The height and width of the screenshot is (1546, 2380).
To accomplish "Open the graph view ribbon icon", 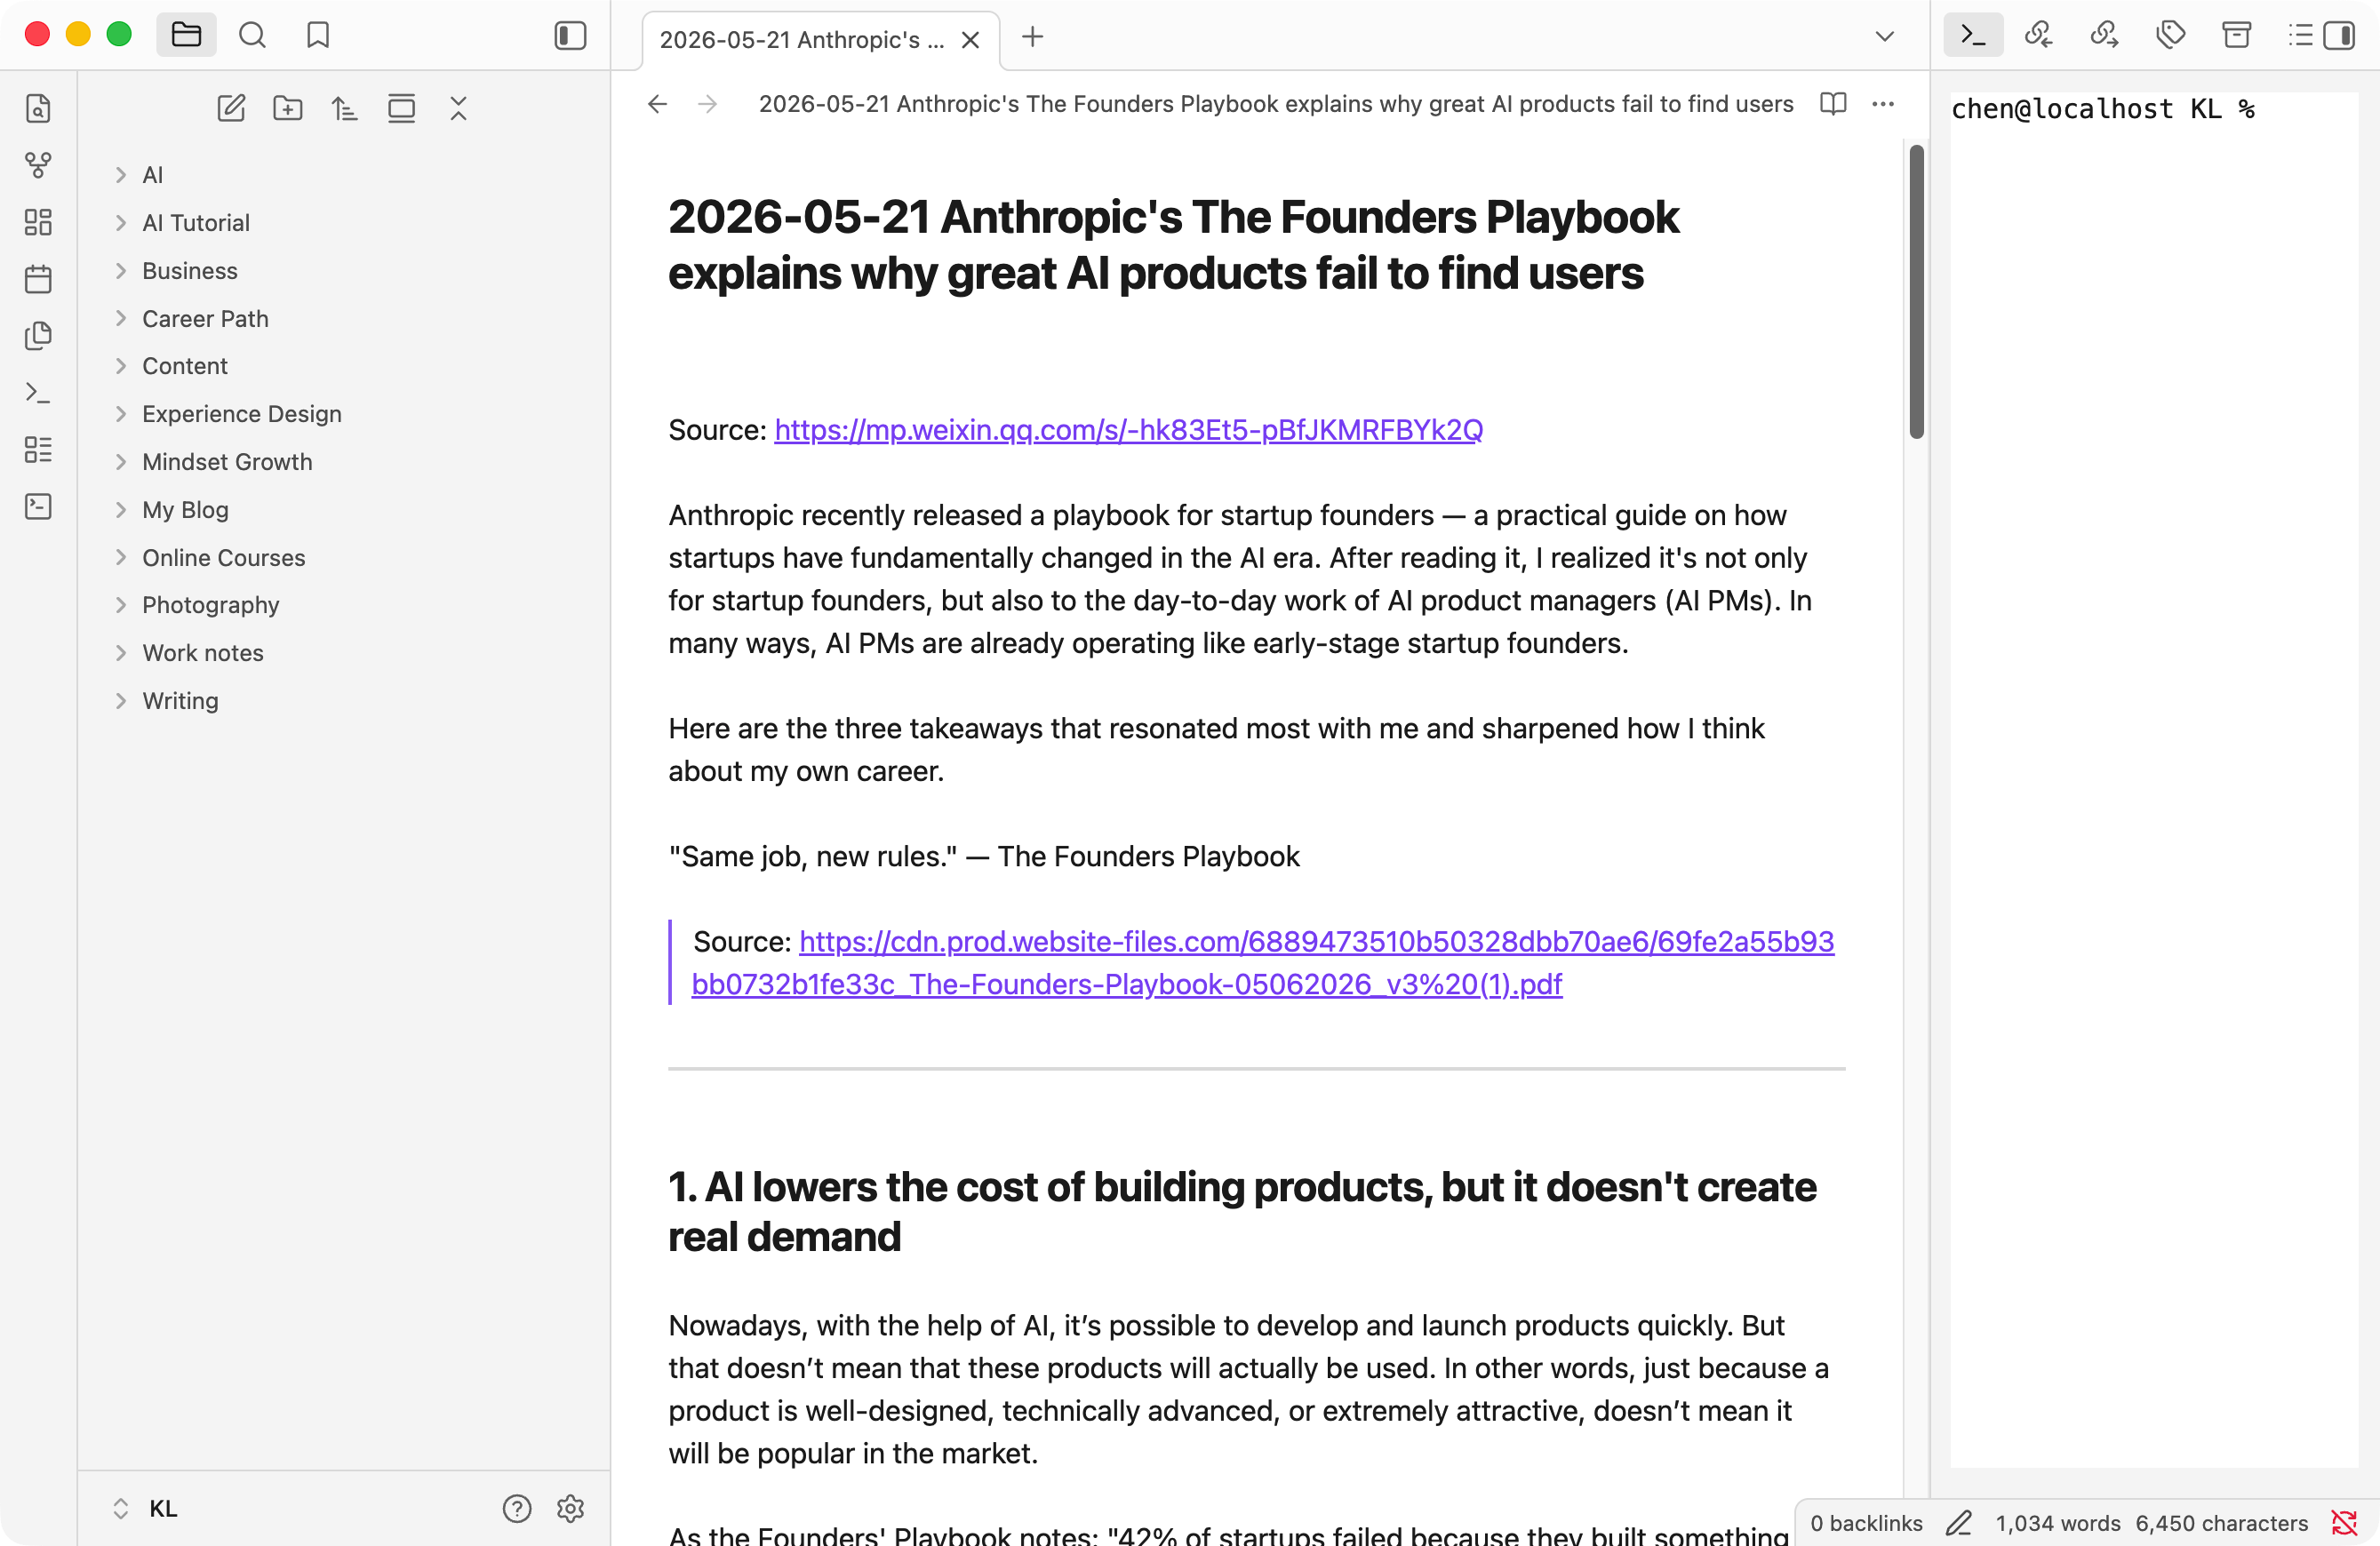I will pyautogui.click(x=38, y=165).
